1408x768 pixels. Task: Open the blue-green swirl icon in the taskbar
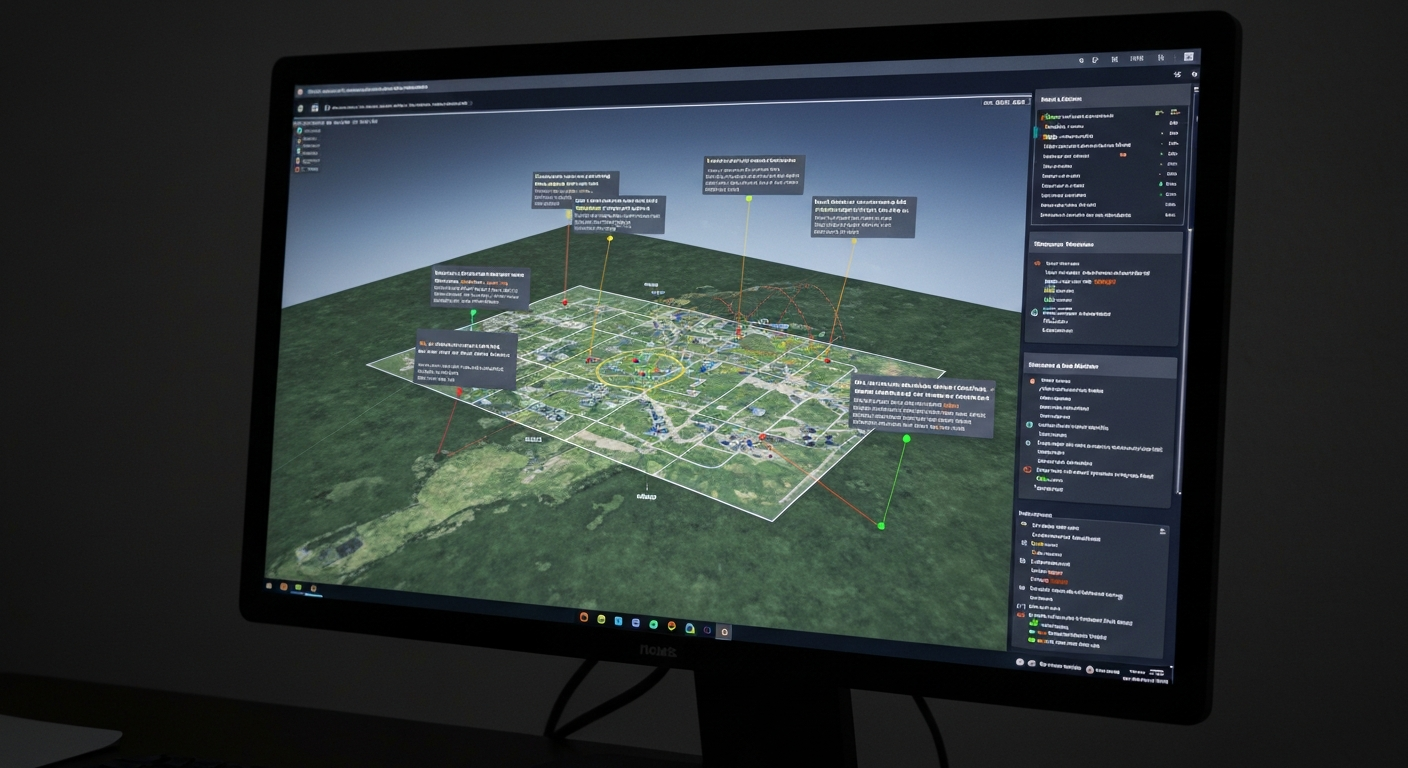(x=689, y=628)
